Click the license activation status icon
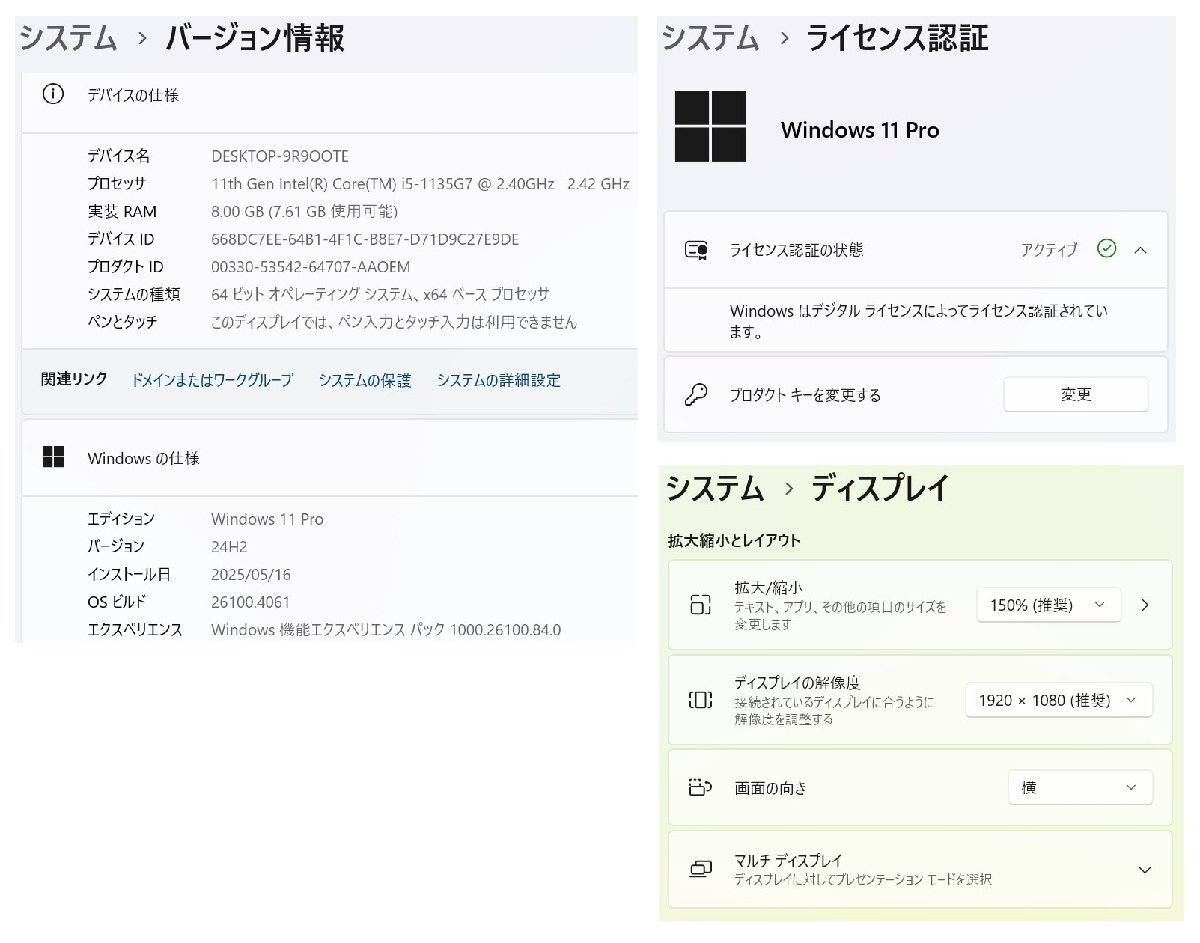 tap(694, 251)
